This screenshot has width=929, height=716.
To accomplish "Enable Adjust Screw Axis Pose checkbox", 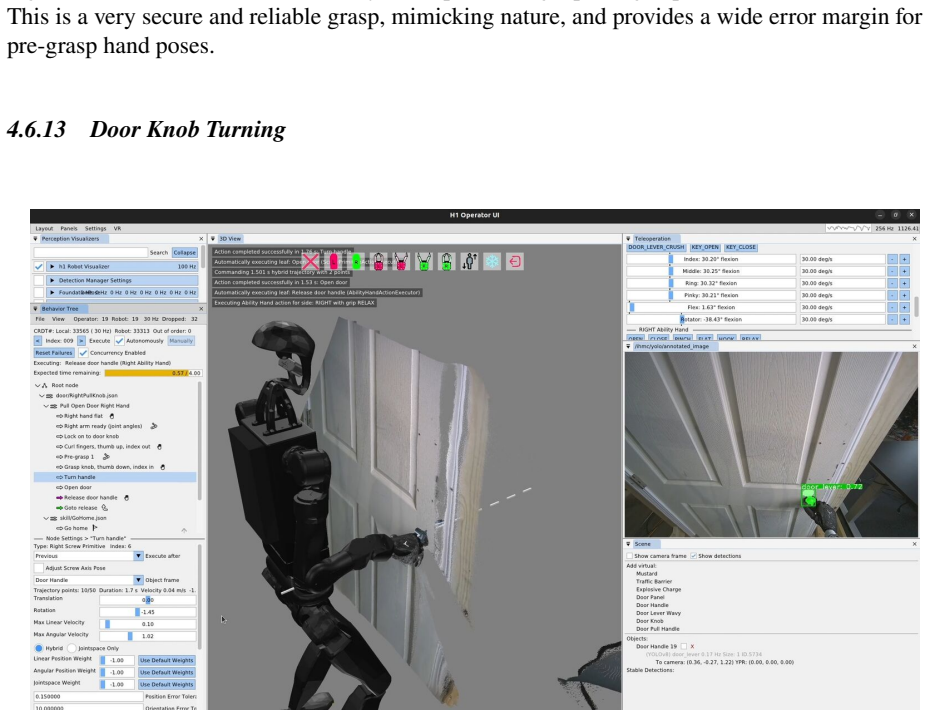I will coord(39,568).
